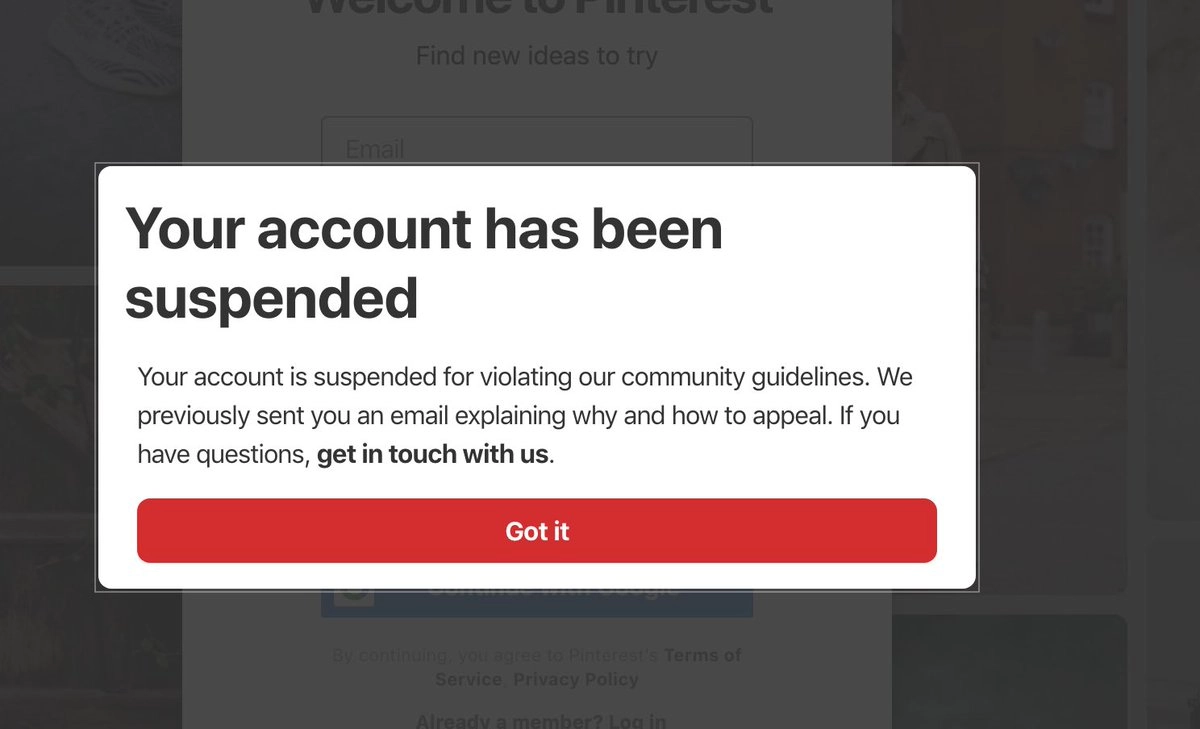1200x729 pixels.
Task: Click the Welcome to Pinterest title
Action: coord(537,8)
